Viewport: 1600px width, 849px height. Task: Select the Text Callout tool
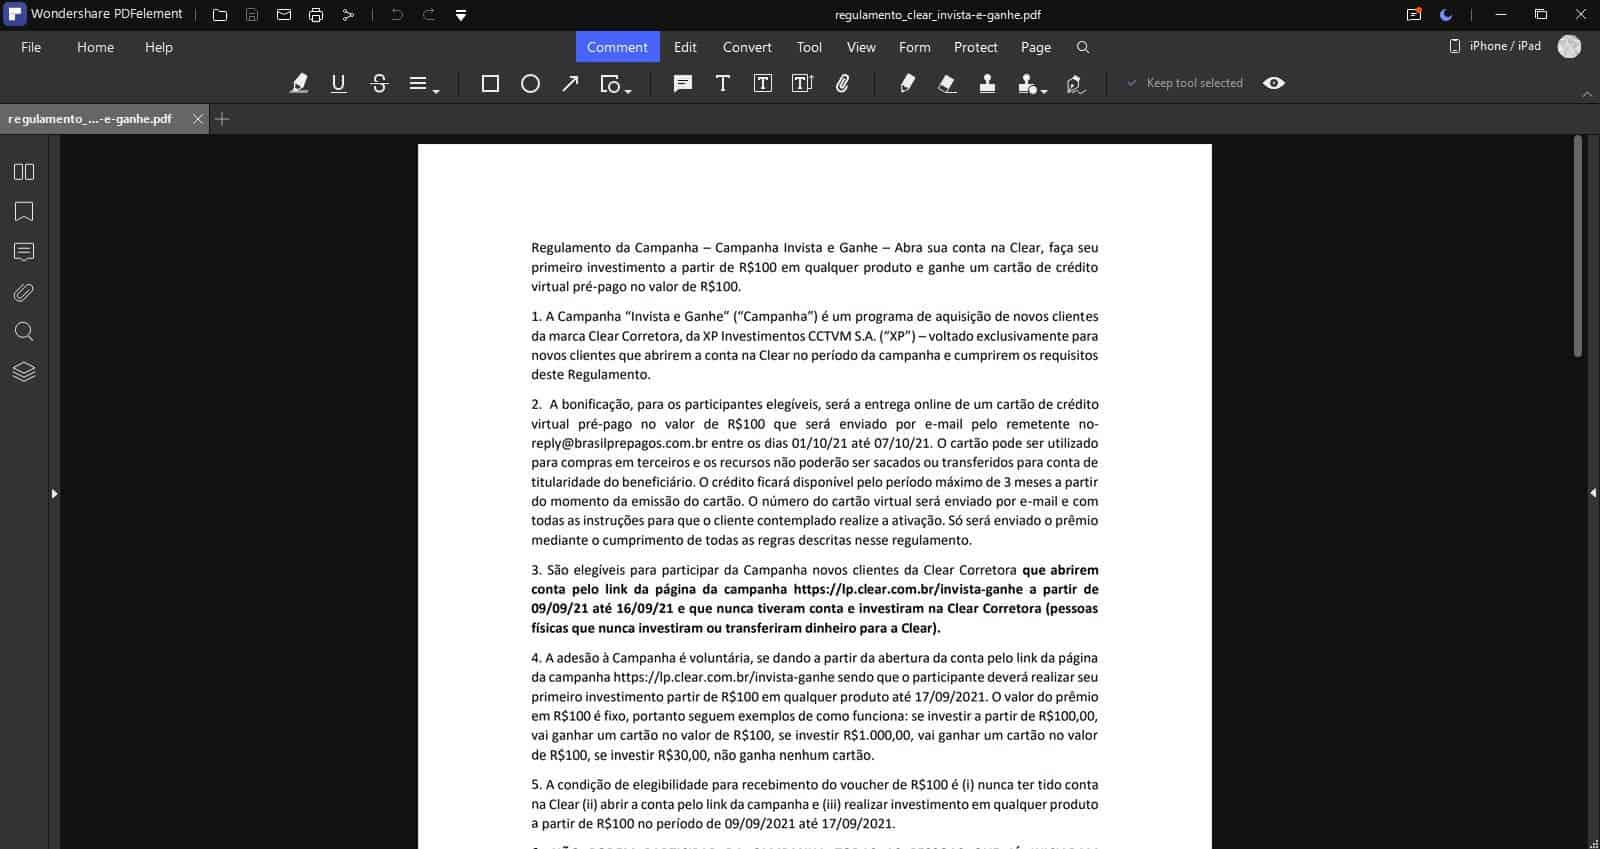[x=802, y=83]
